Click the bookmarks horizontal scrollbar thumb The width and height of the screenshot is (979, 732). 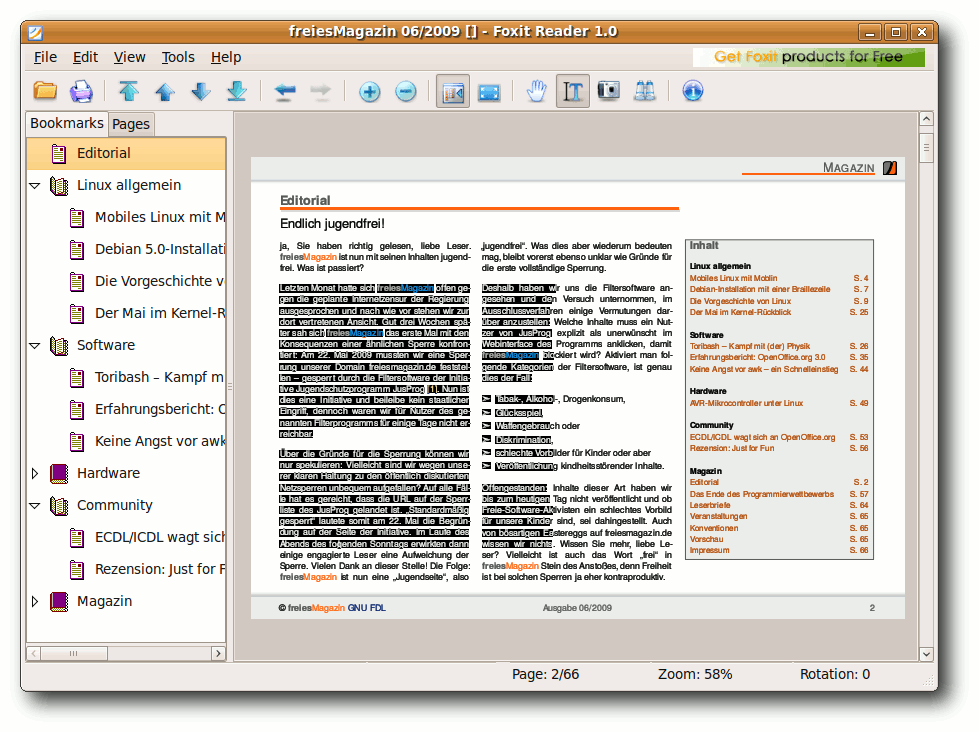coord(74,653)
